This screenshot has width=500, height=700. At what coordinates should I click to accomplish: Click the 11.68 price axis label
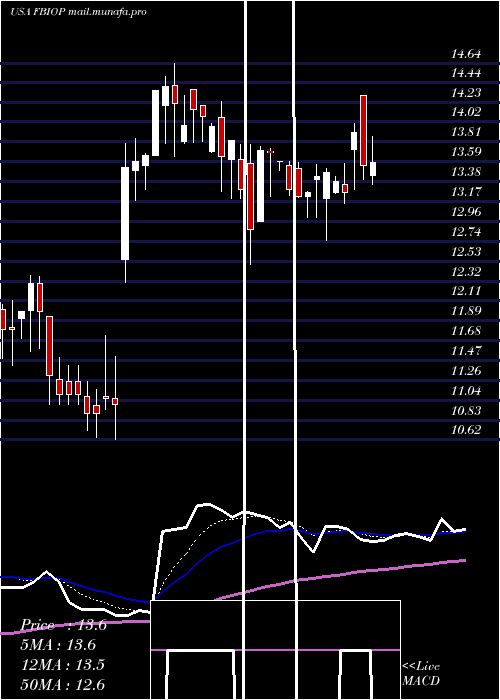466,331
